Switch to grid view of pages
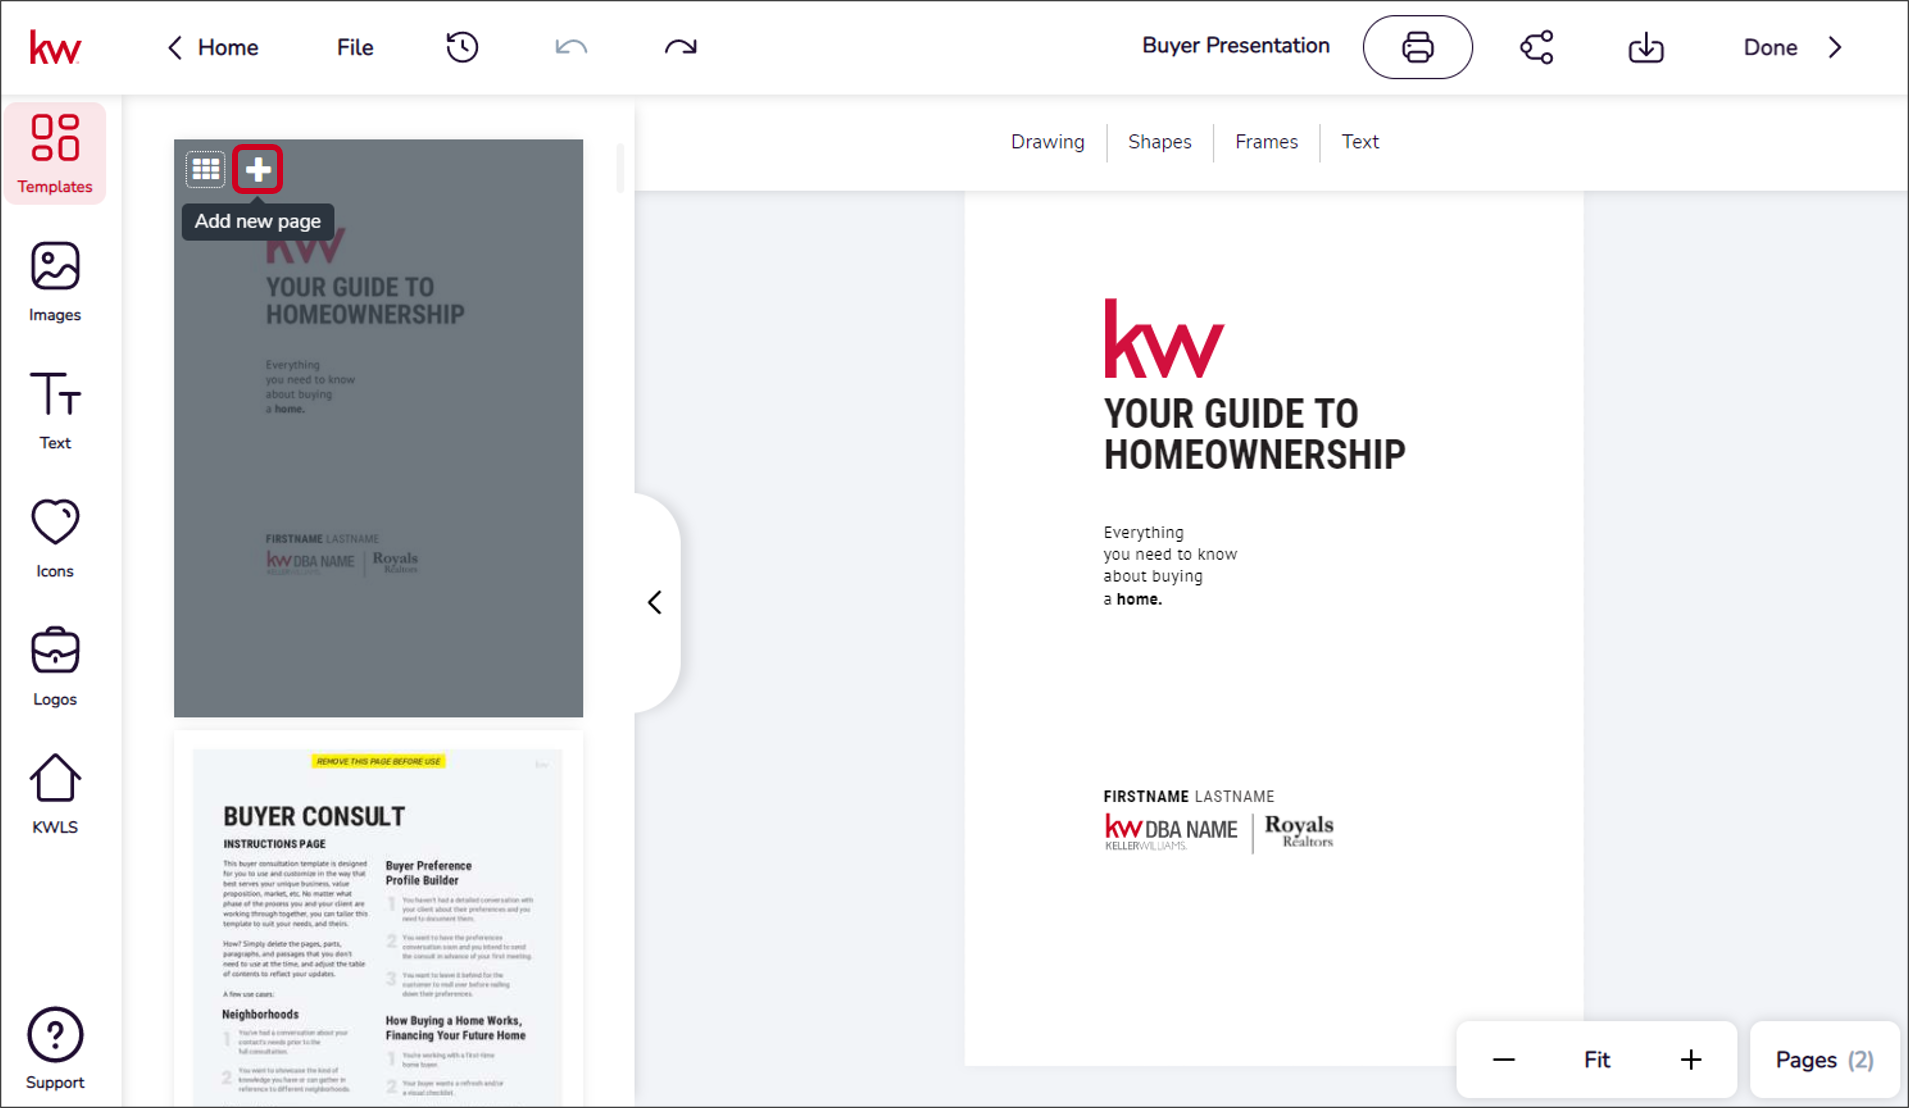Viewport: 1909px width, 1108px height. pos(206,169)
